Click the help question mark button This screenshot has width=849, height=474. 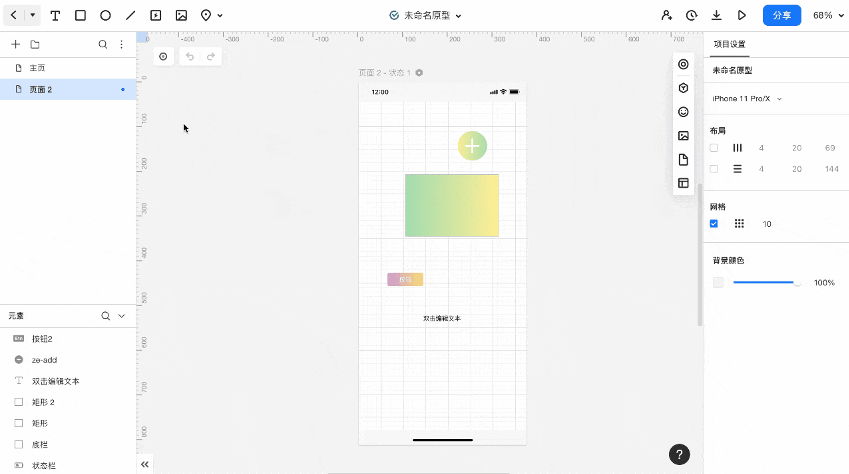coord(679,454)
